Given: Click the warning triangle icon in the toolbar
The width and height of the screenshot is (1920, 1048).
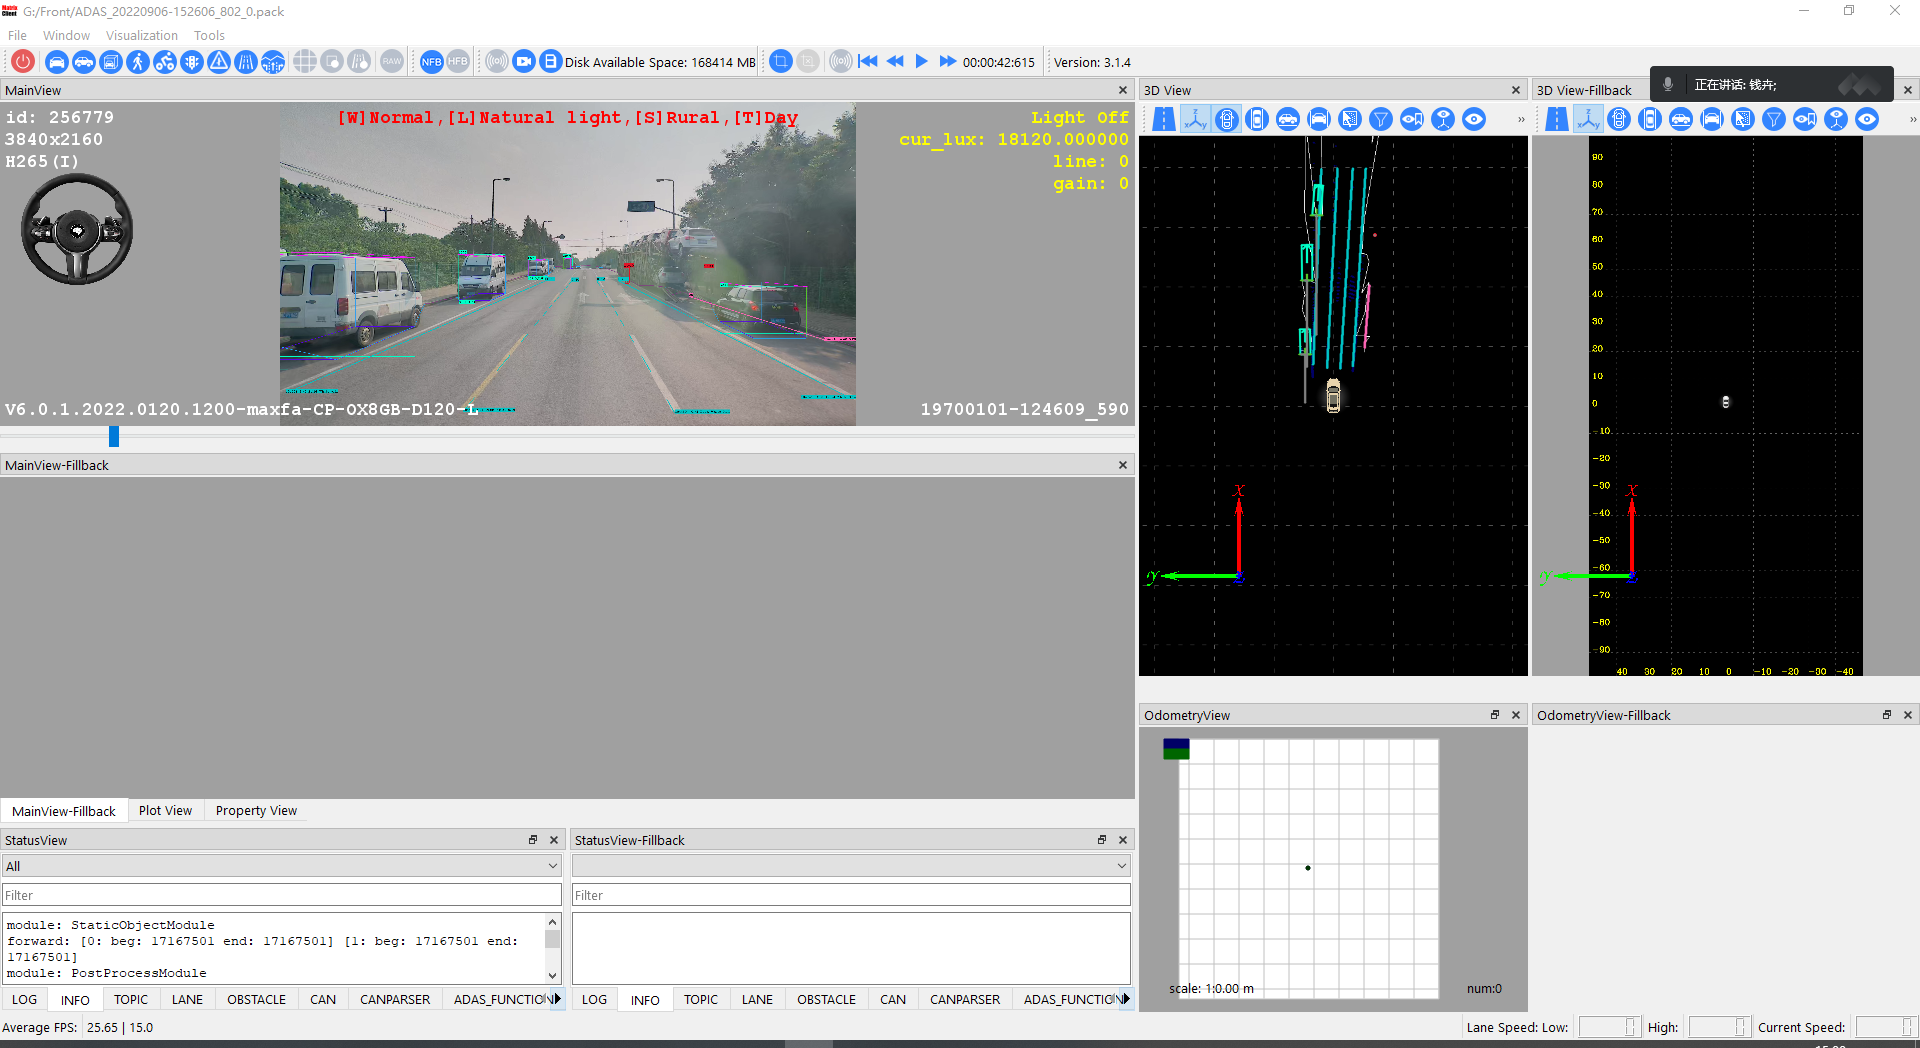Looking at the screenshot, I should pos(219,62).
